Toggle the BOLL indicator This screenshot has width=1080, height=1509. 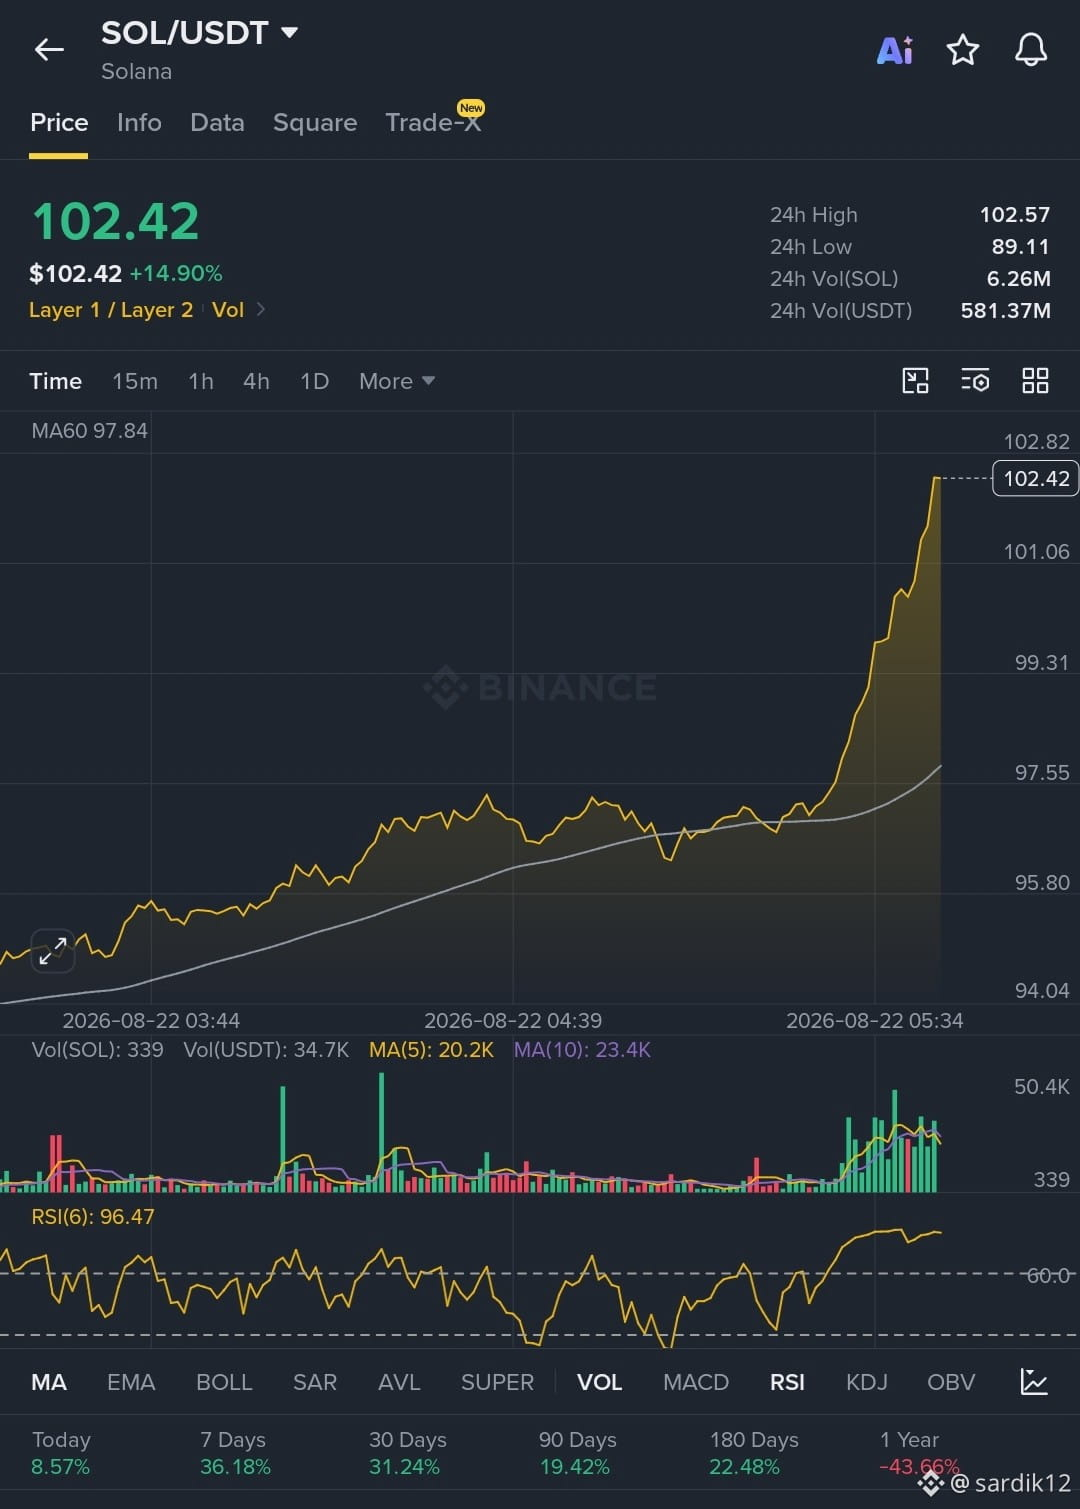(x=224, y=1382)
